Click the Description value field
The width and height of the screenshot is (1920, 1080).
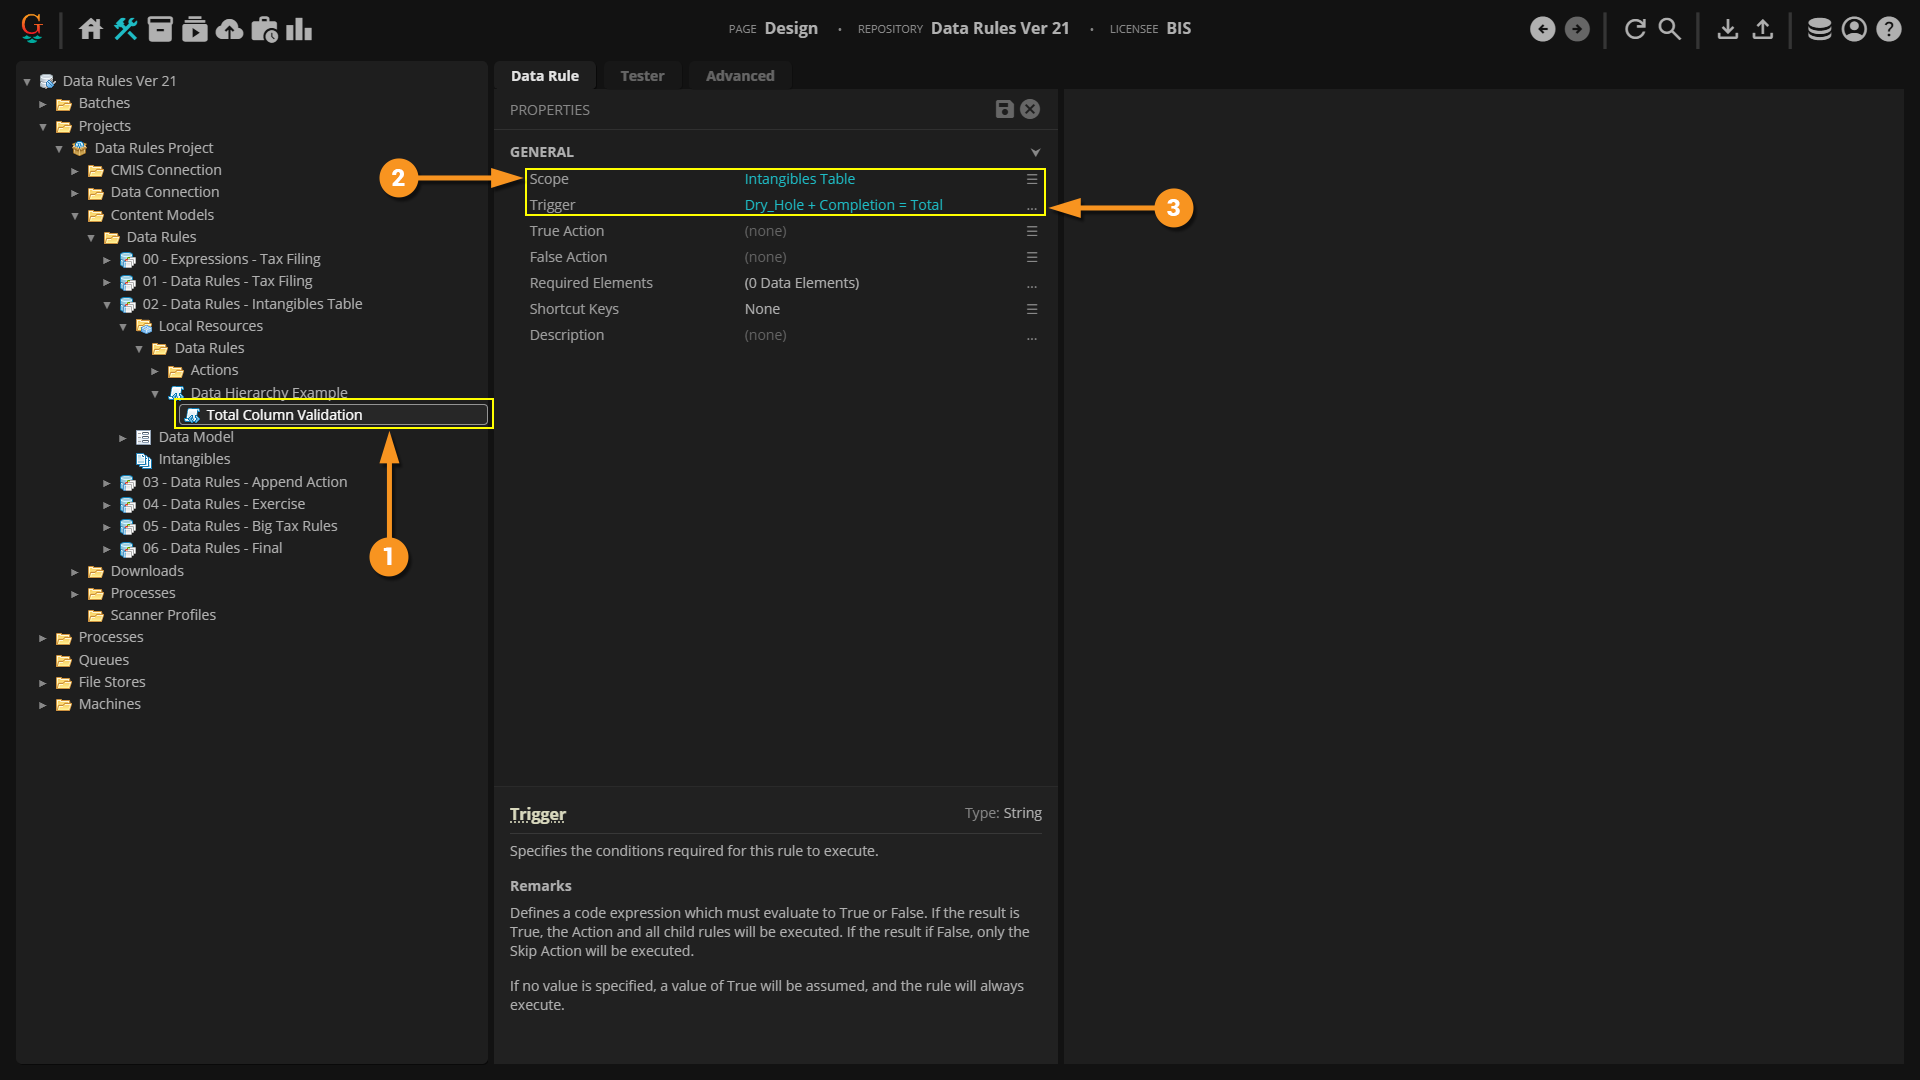tap(880, 335)
